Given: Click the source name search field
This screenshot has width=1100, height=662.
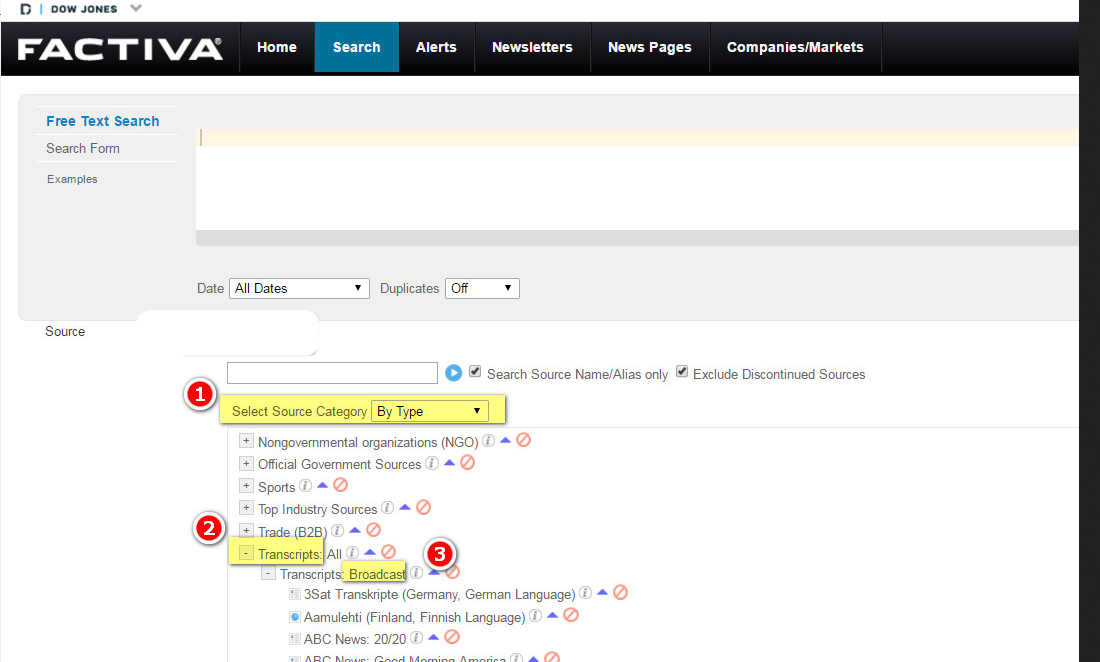Looking at the screenshot, I should click(x=333, y=373).
